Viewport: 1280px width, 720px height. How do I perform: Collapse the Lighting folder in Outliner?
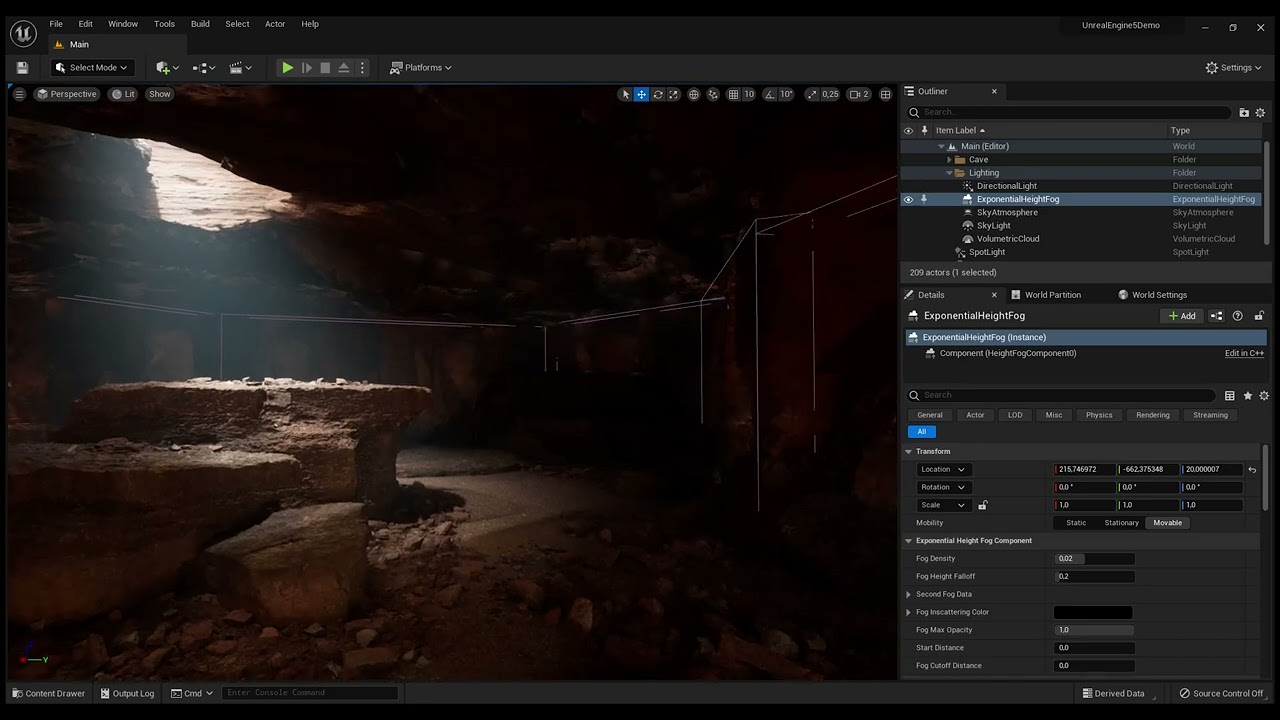(x=949, y=173)
